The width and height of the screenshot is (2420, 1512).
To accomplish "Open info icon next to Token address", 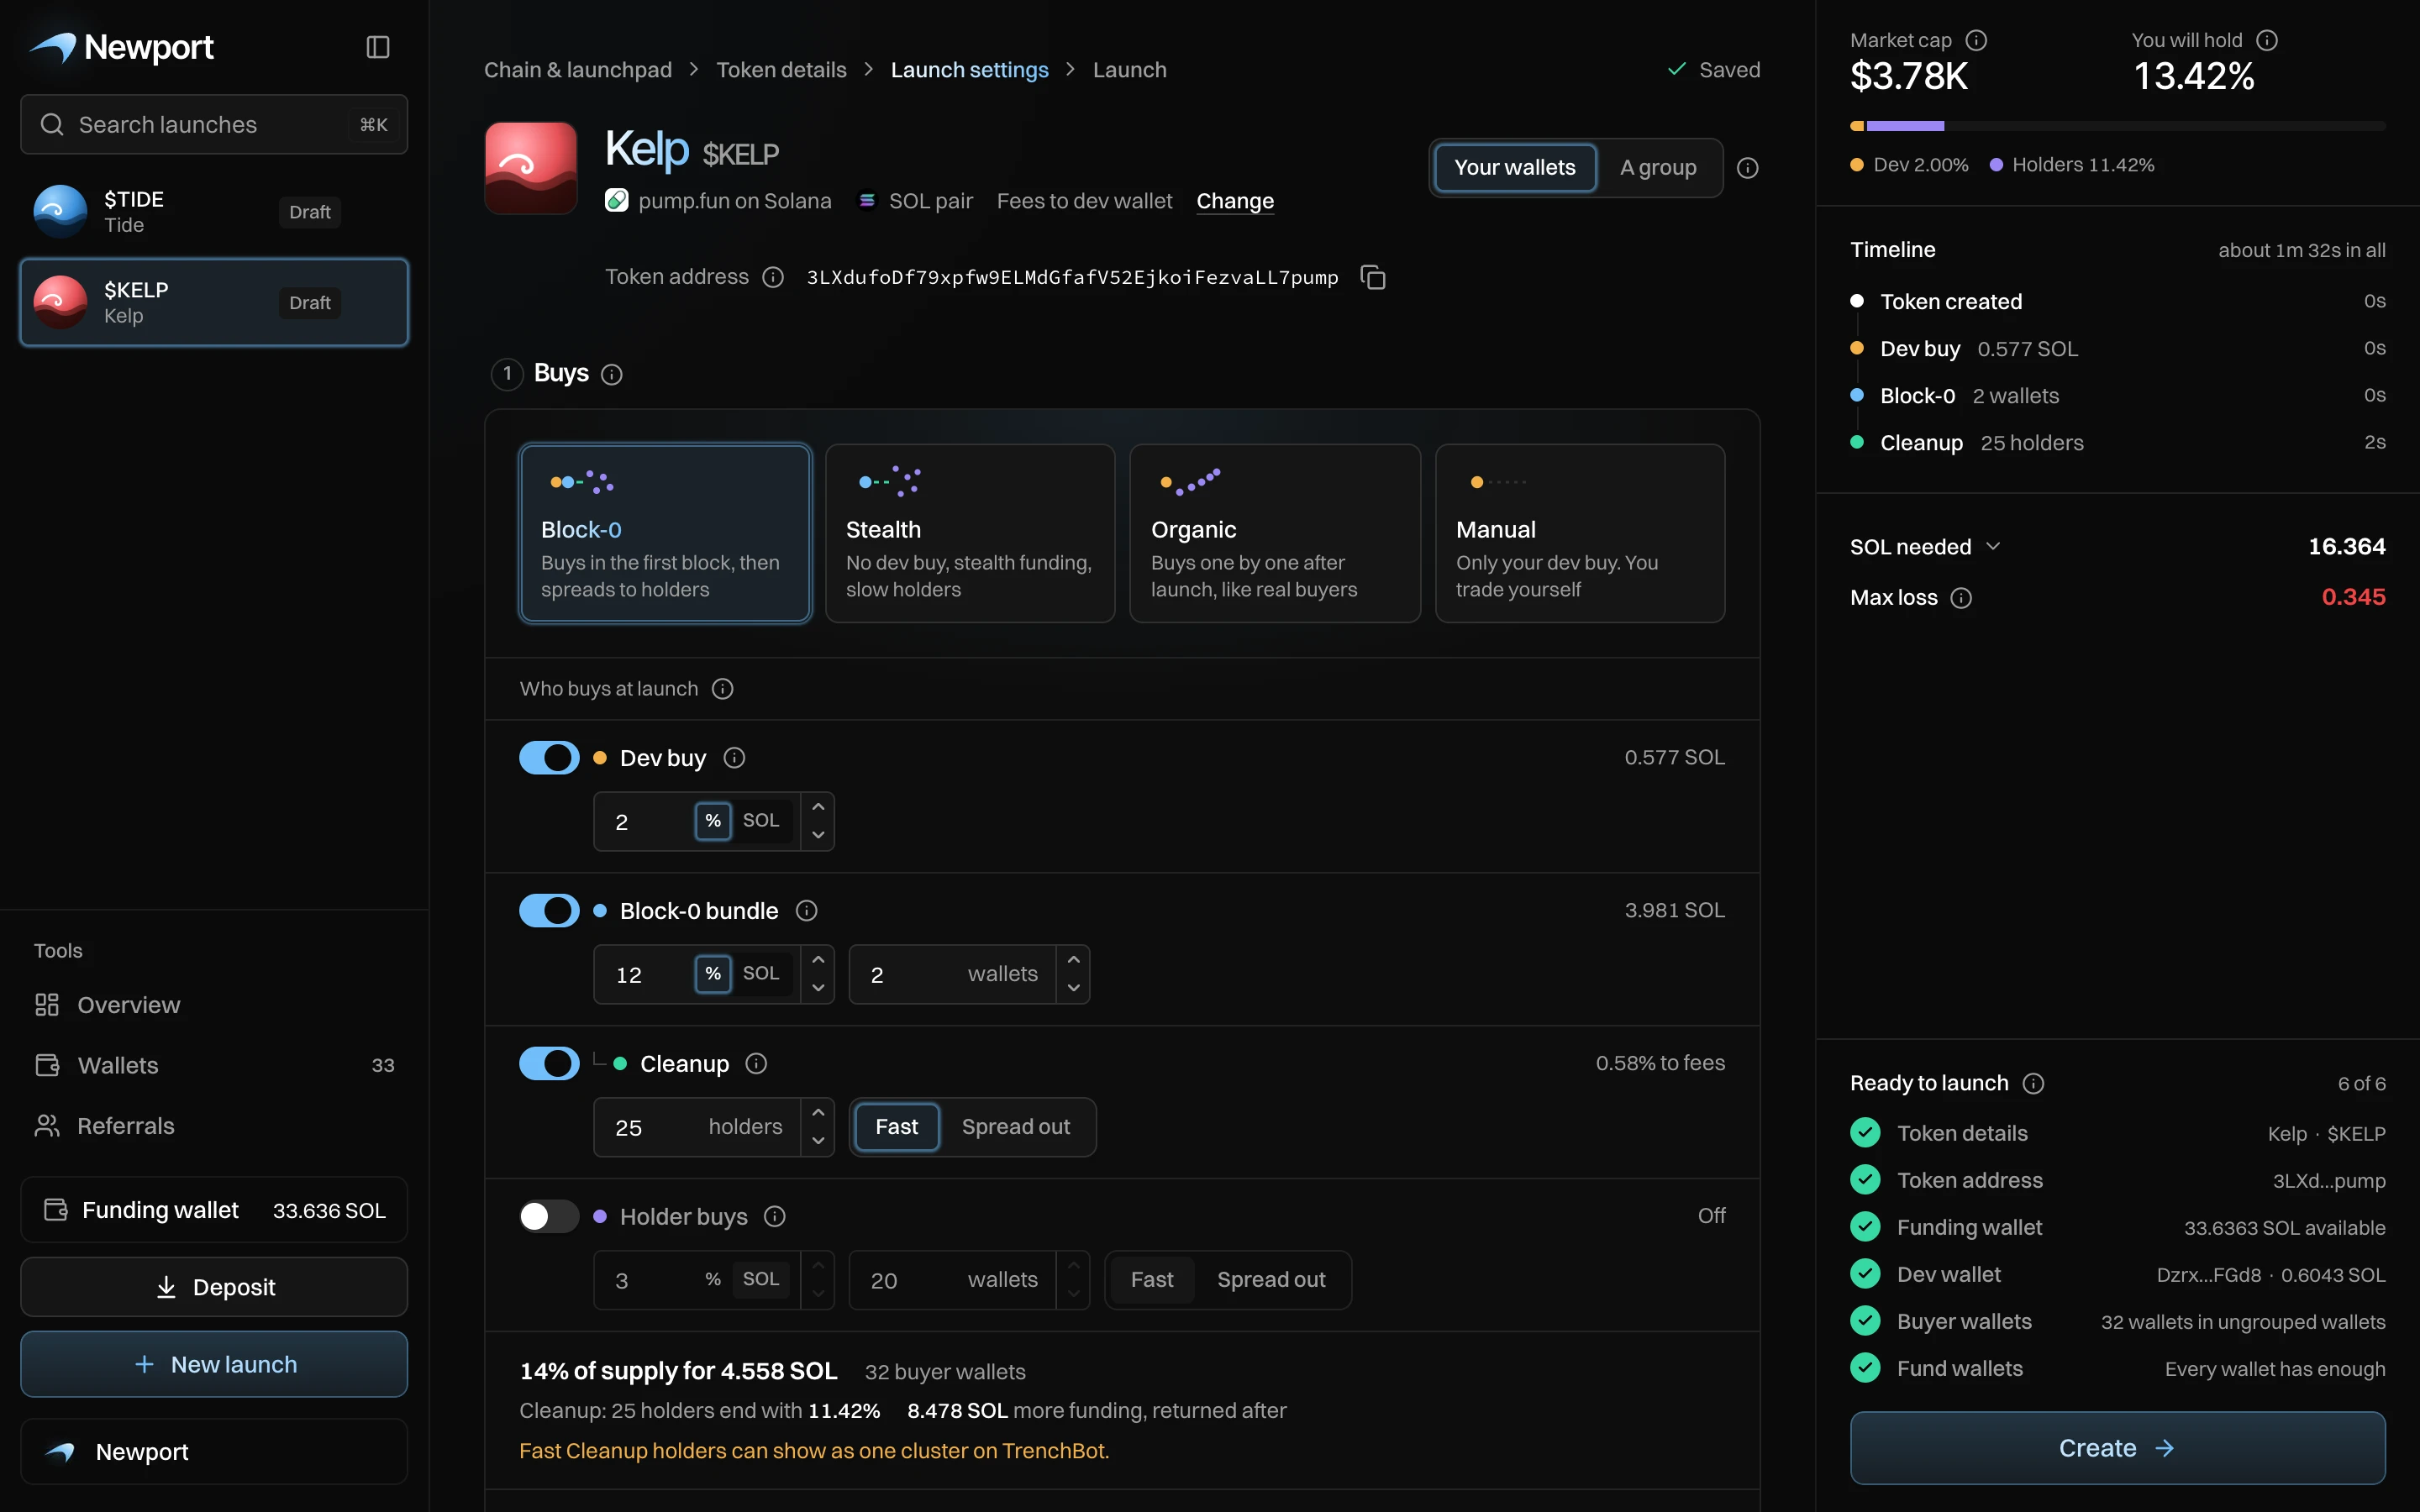I will pyautogui.click(x=773, y=277).
